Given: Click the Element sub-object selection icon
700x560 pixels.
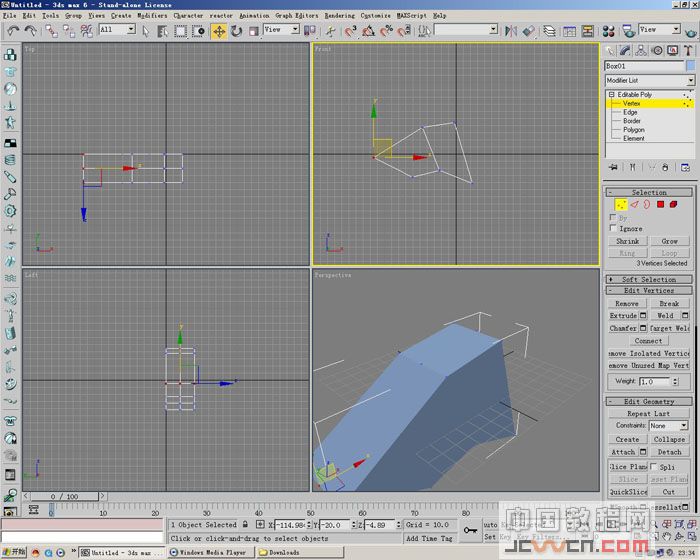Looking at the screenshot, I should (675, 204).
